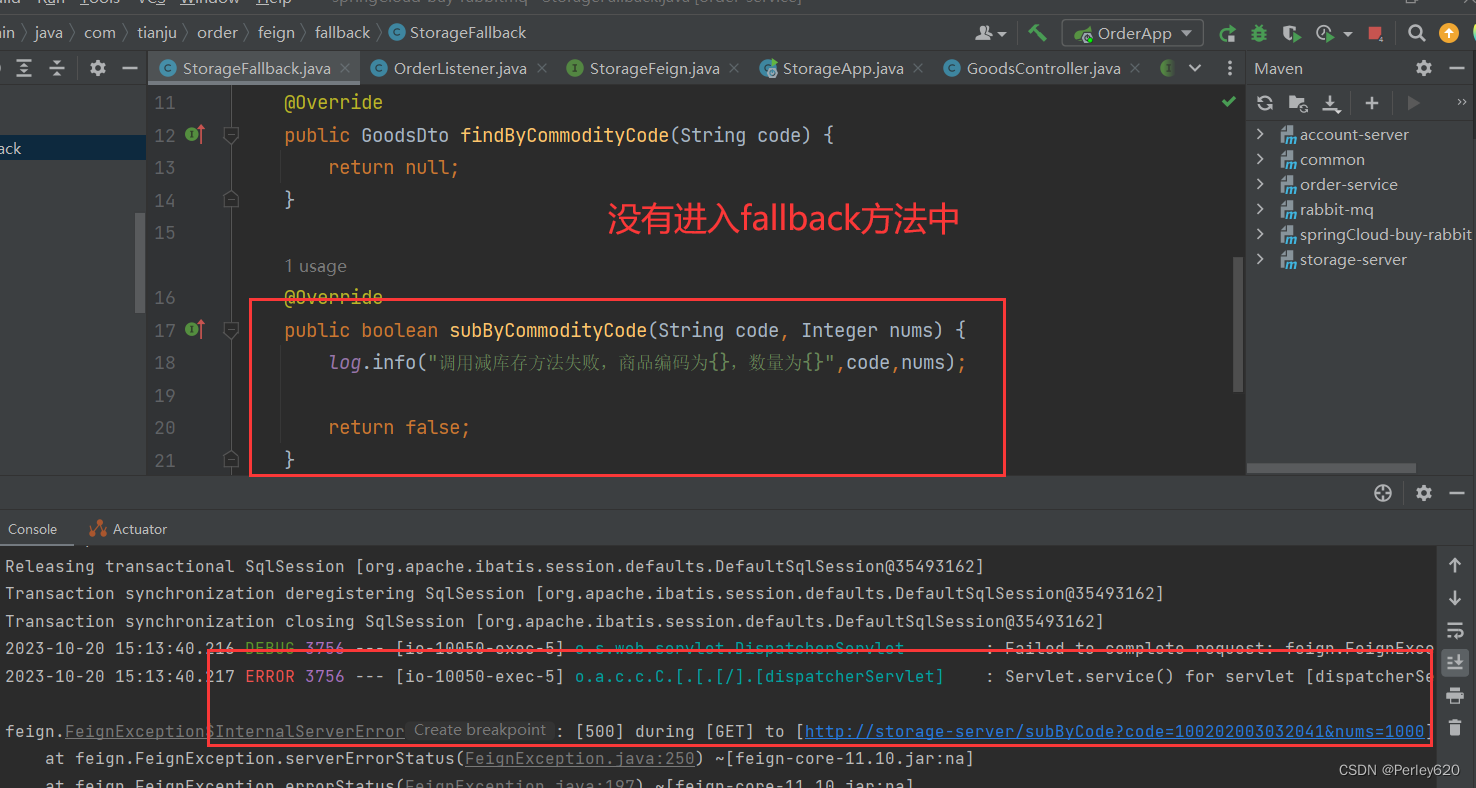Collapse code fold marker at line 12
This screenshot has height=788, width=1476.
tap(231, 135)
